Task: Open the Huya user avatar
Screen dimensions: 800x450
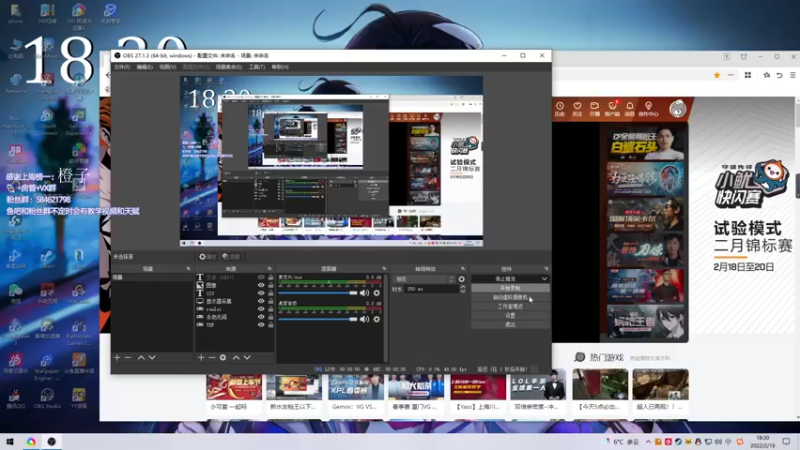Action: coord(678,109)
